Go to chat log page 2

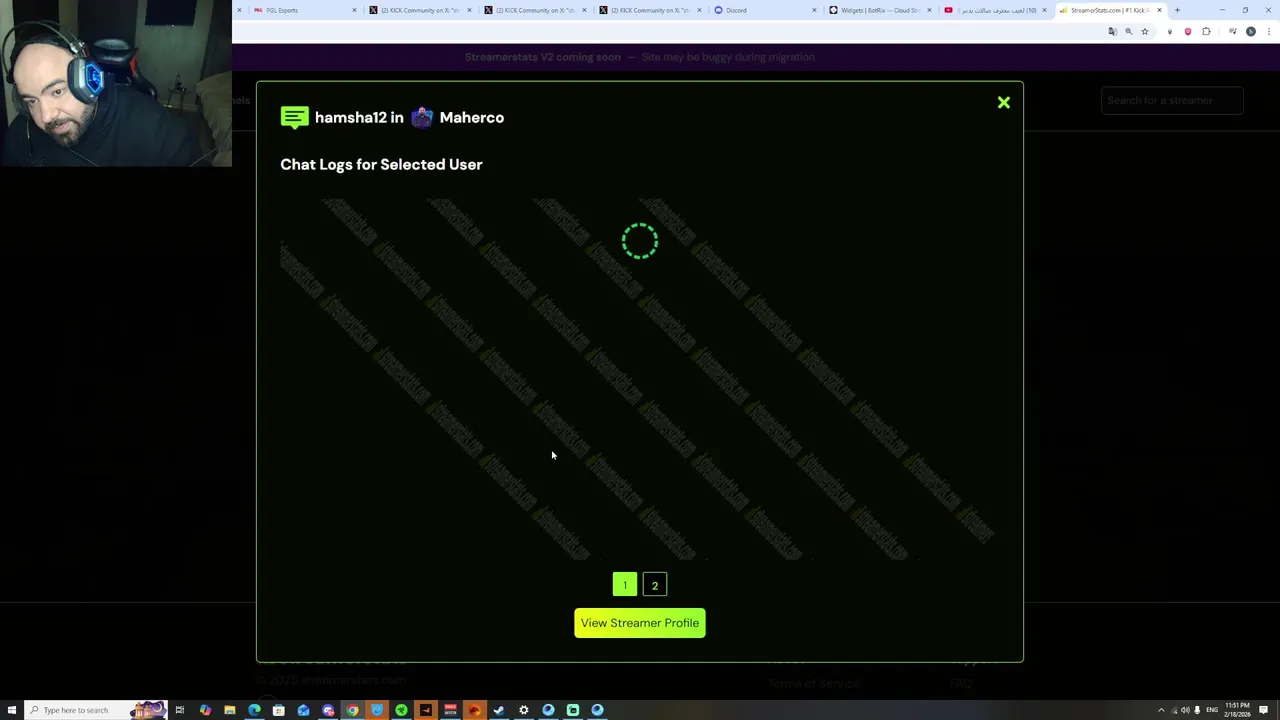[655, 585]
